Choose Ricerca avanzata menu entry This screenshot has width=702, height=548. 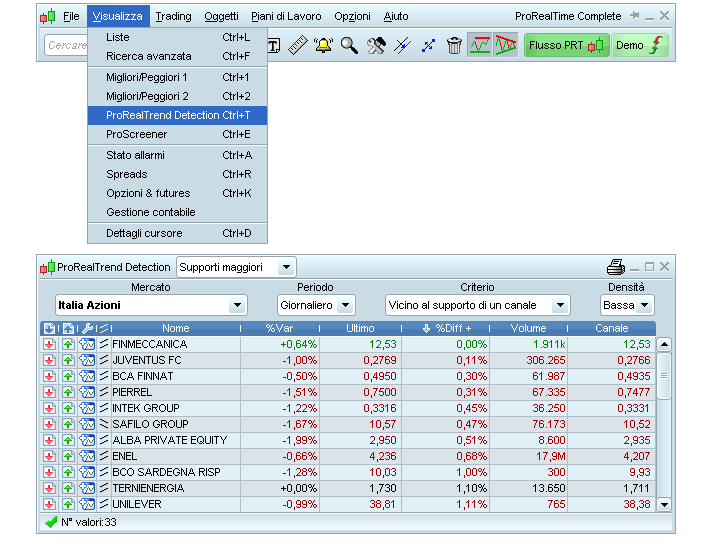click(178, 56)
